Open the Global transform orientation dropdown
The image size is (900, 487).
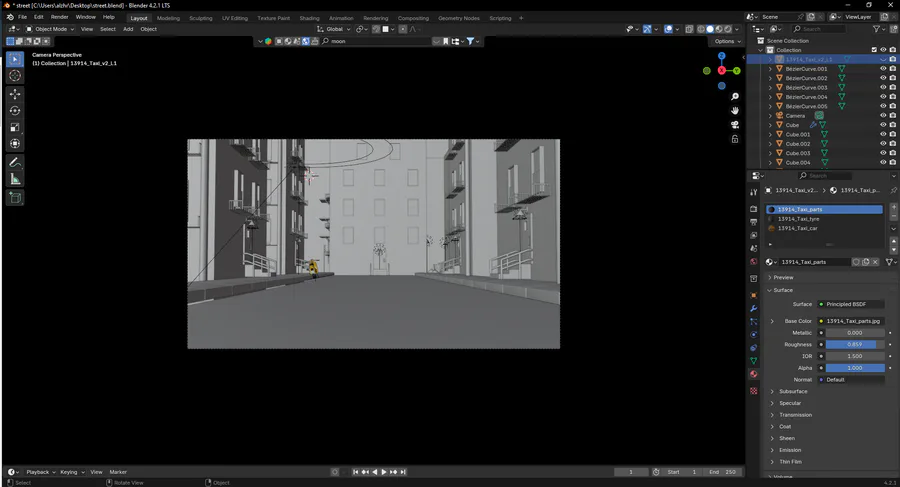(333, 29)
